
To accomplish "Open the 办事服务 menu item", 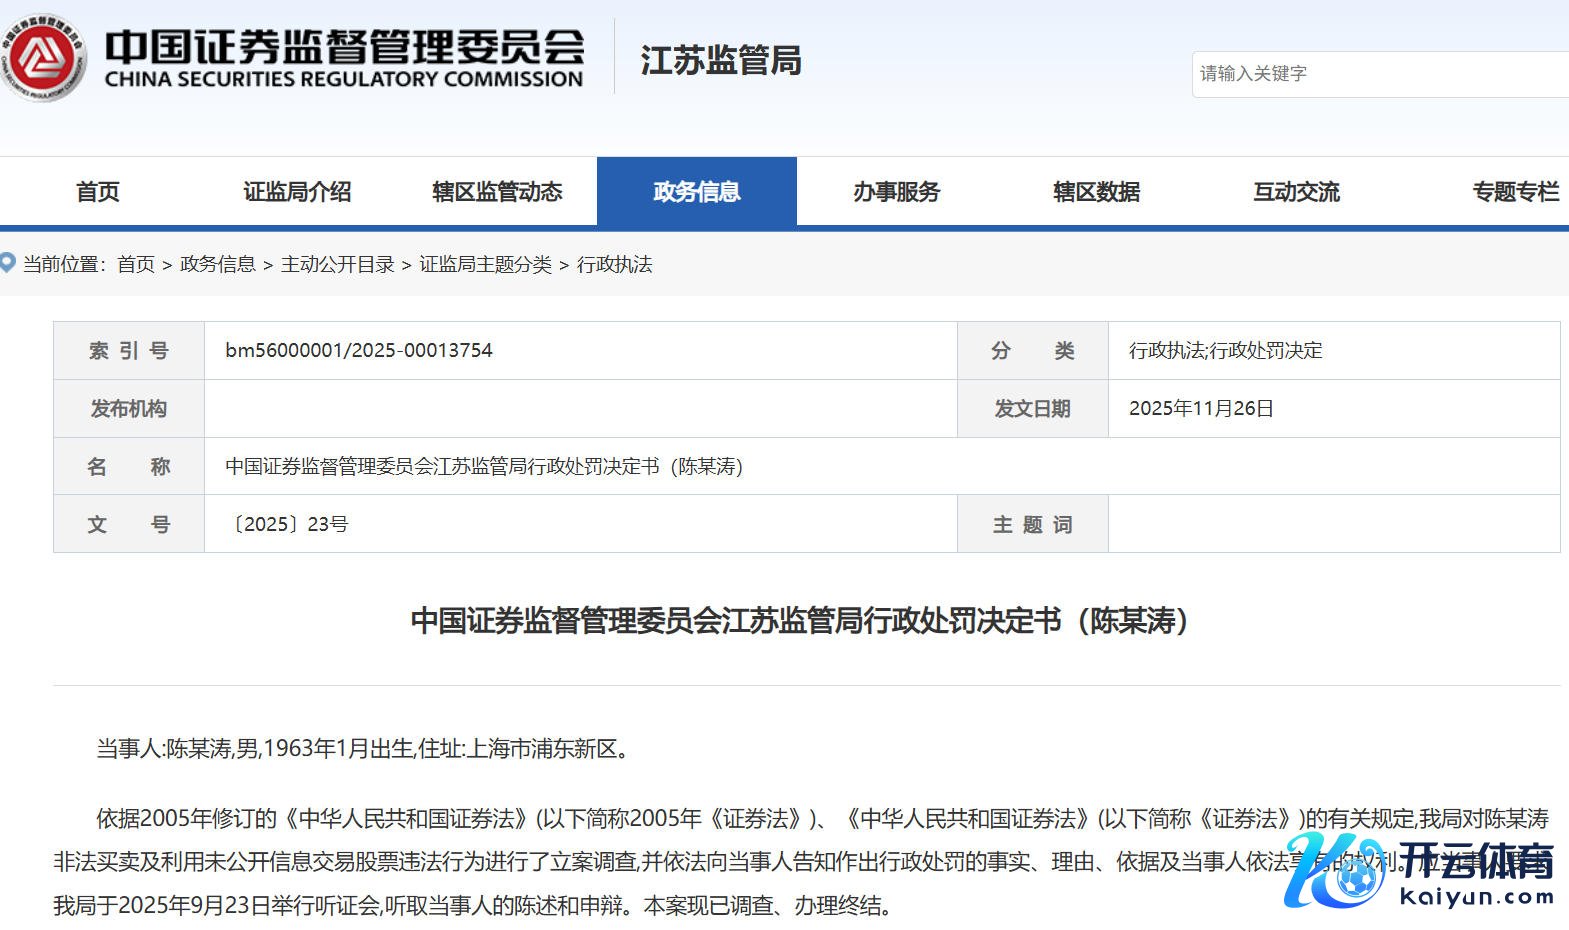I will point(897,192).
